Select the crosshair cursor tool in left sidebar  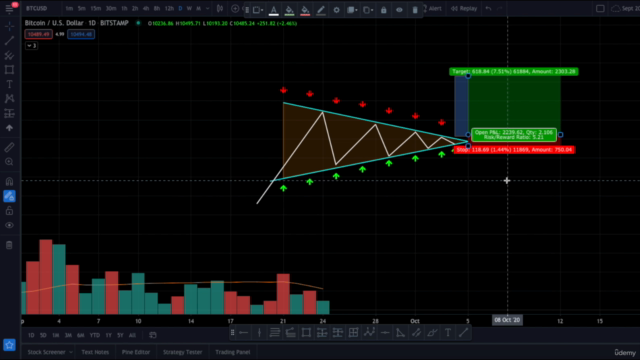click(x=9, y=26)
